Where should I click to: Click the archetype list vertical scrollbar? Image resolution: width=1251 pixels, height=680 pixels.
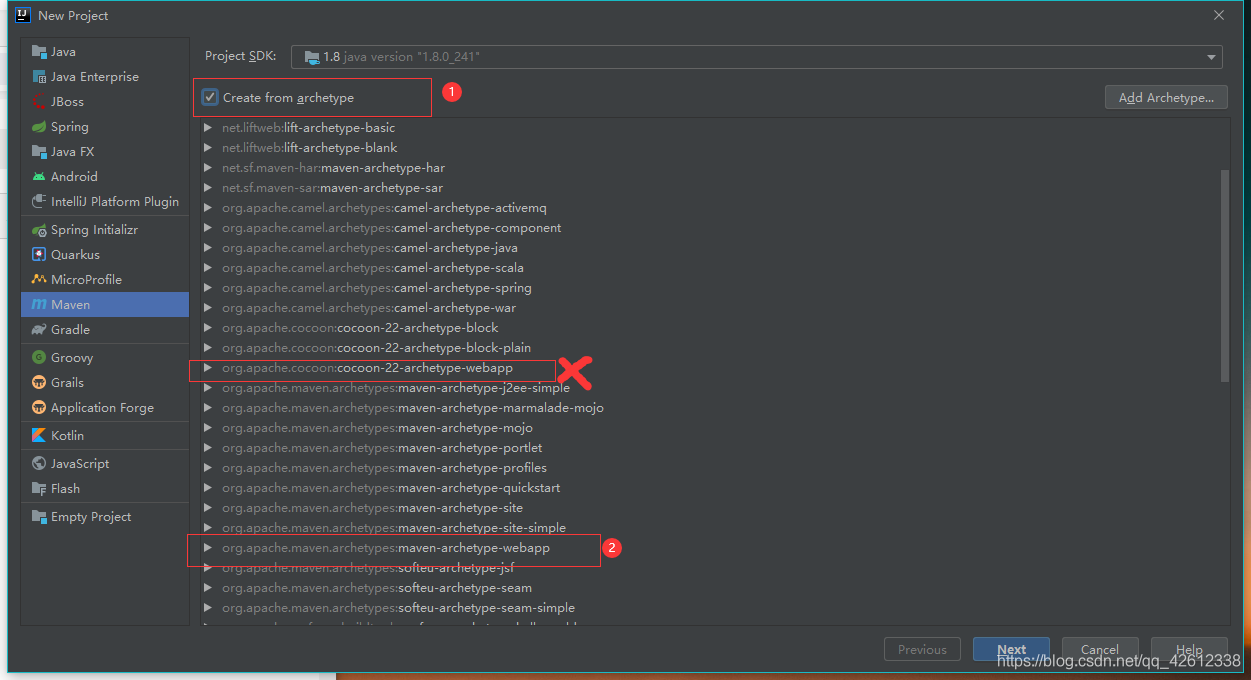point(1225,275)
